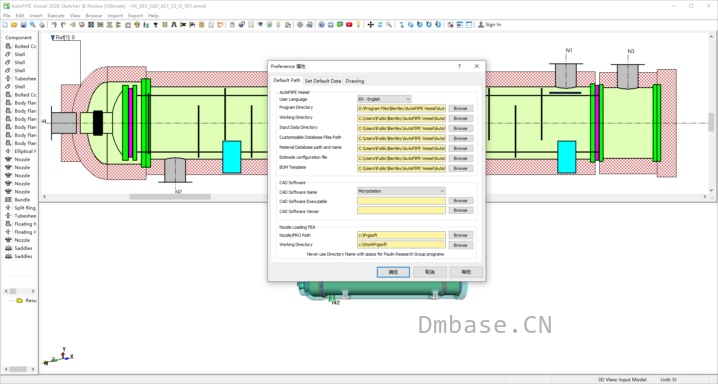Click the Print toolbar icon
Screen dimensions: 718x384
[x=42, y=25]
